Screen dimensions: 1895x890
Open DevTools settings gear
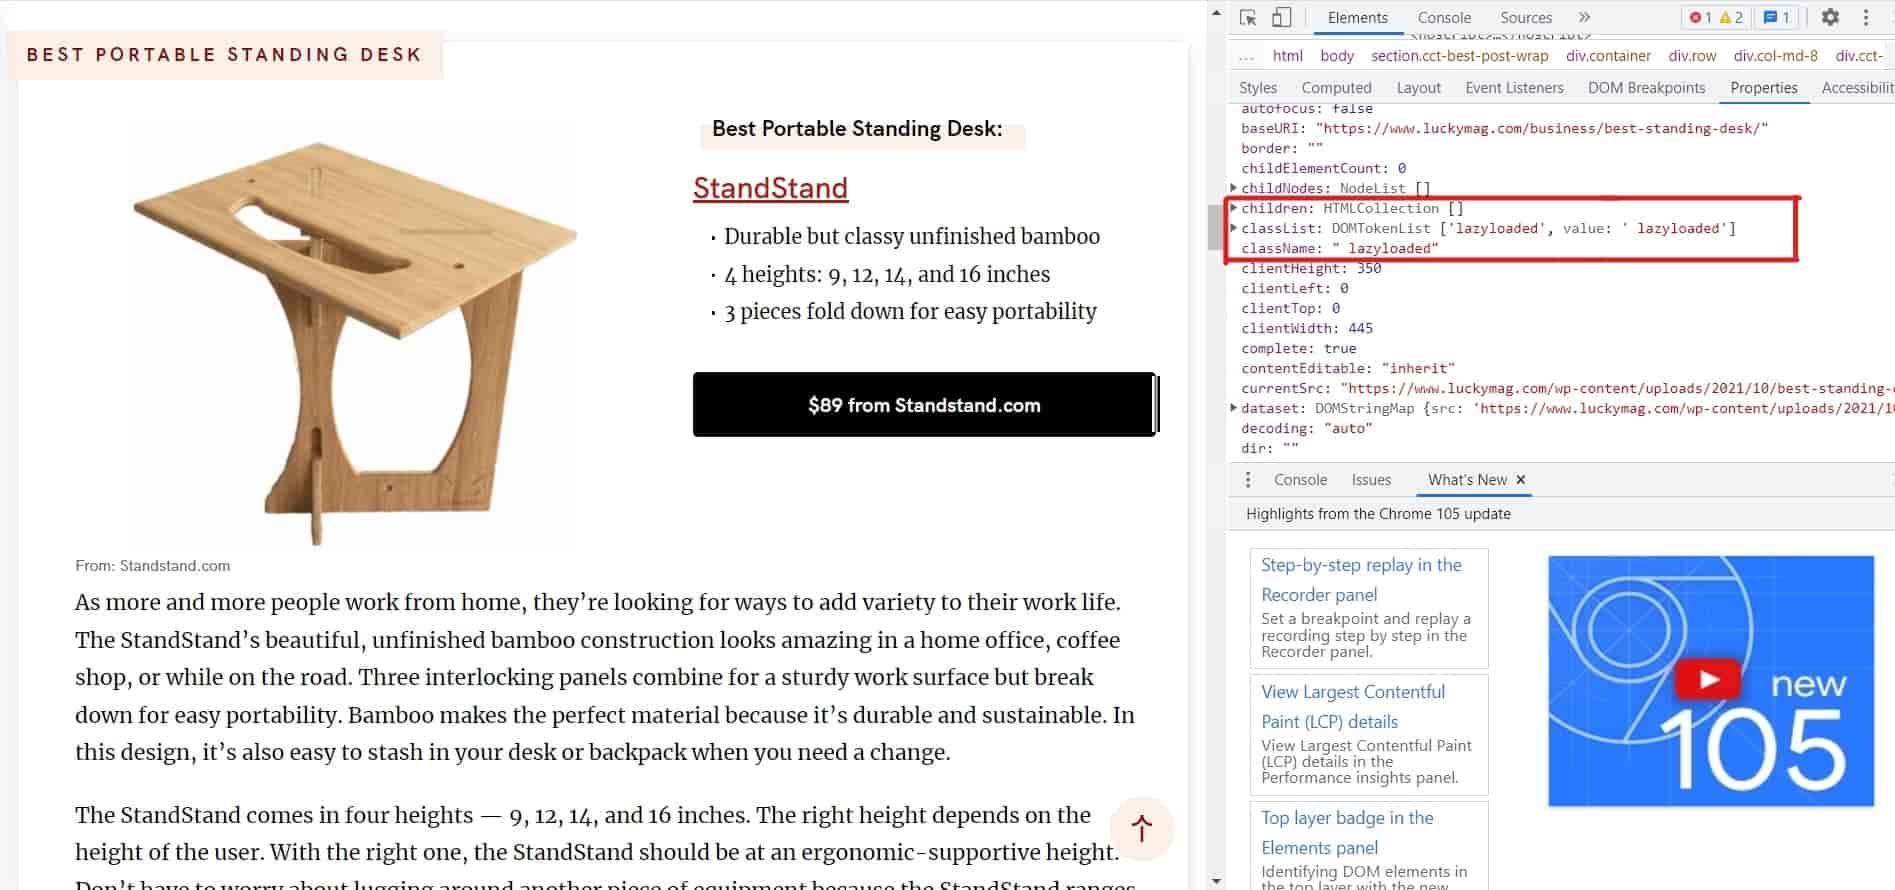(x=1830, y=17)
